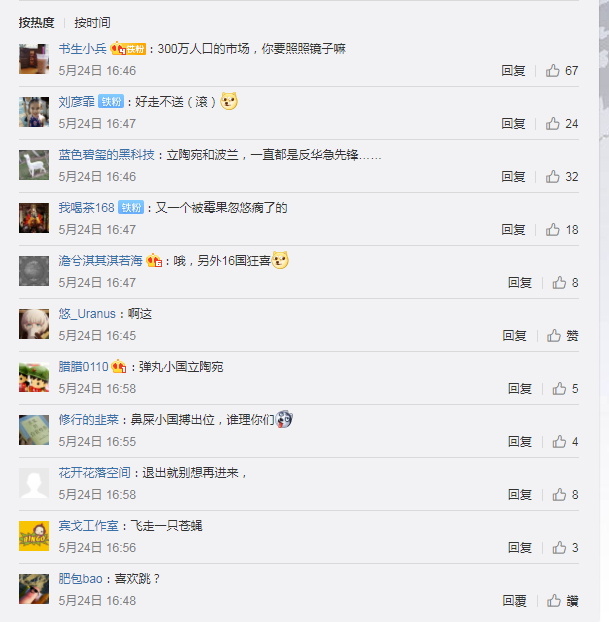Click 蓝色碧玺的黑科技's white alpaca avatar

34,165
